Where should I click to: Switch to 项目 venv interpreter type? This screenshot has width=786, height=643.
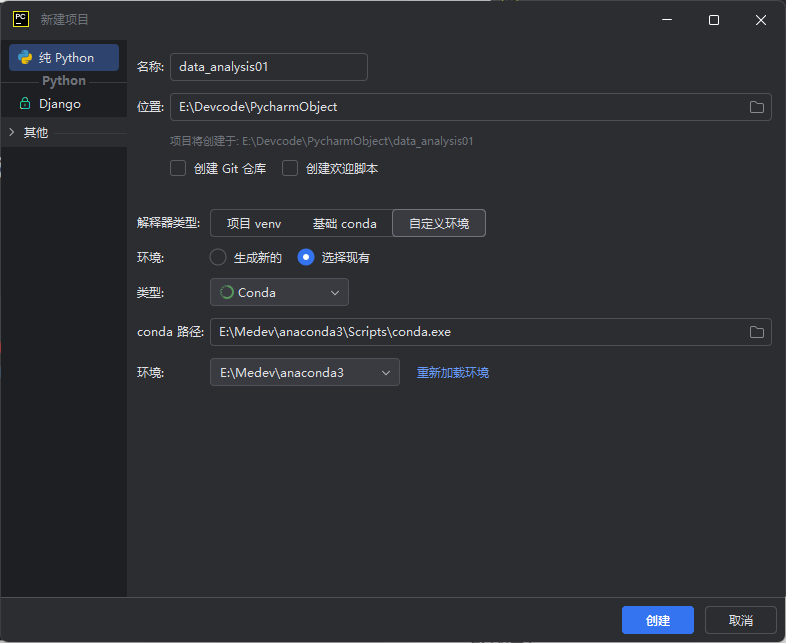point(254,224)
